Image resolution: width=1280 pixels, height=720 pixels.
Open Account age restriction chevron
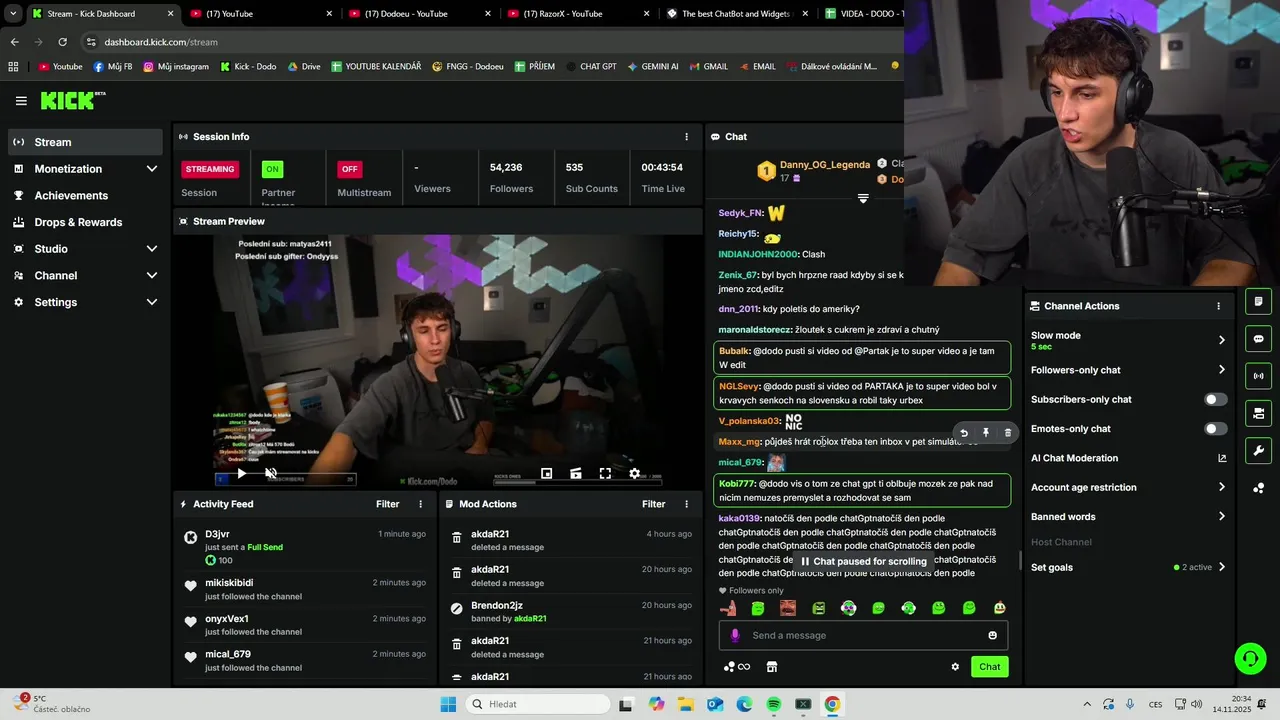(1222, 487)
